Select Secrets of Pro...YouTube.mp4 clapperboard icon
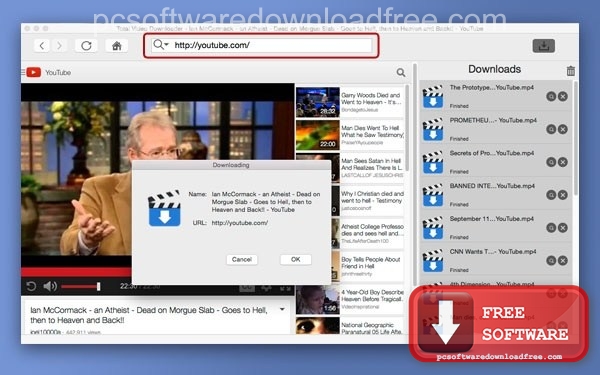This screenshot has width=600, height=375. (x=433, y=163)
